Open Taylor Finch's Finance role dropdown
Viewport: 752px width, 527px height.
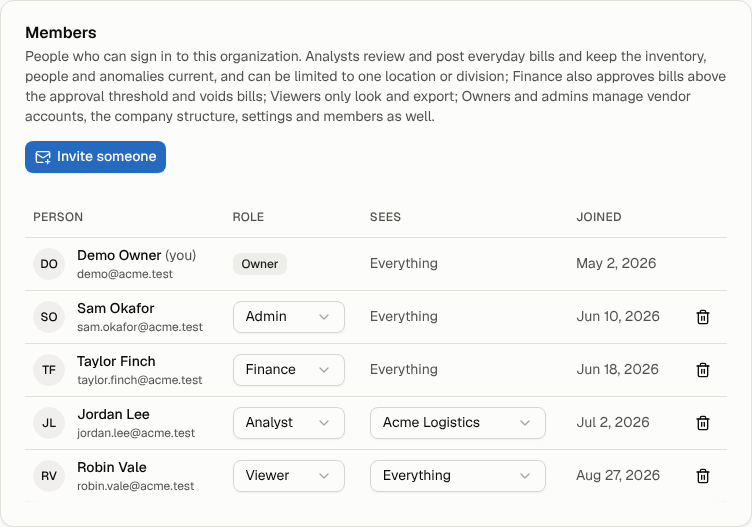pyautogui.click(x=289, y=370)
